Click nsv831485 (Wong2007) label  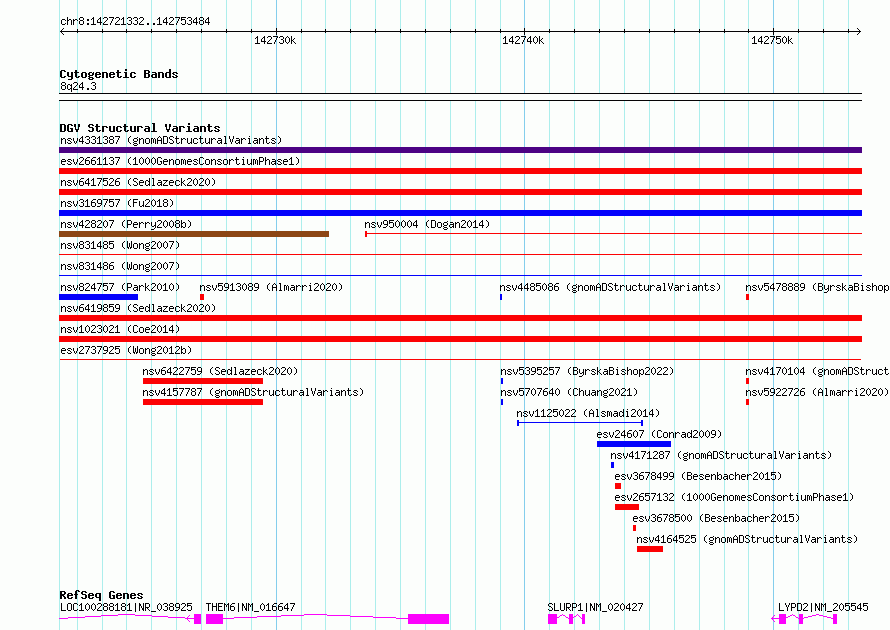pyautogui.click(x=120, y=245)
